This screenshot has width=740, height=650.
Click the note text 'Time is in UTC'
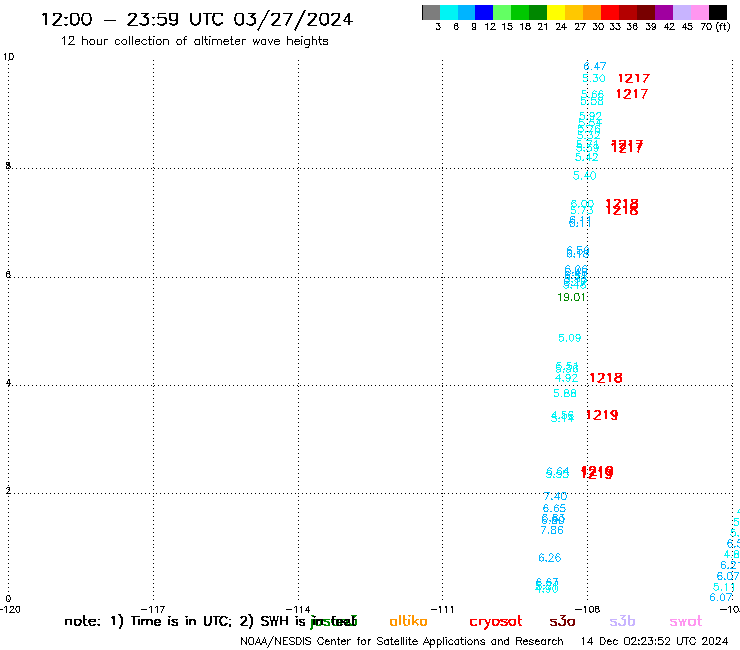pos(181,621)
